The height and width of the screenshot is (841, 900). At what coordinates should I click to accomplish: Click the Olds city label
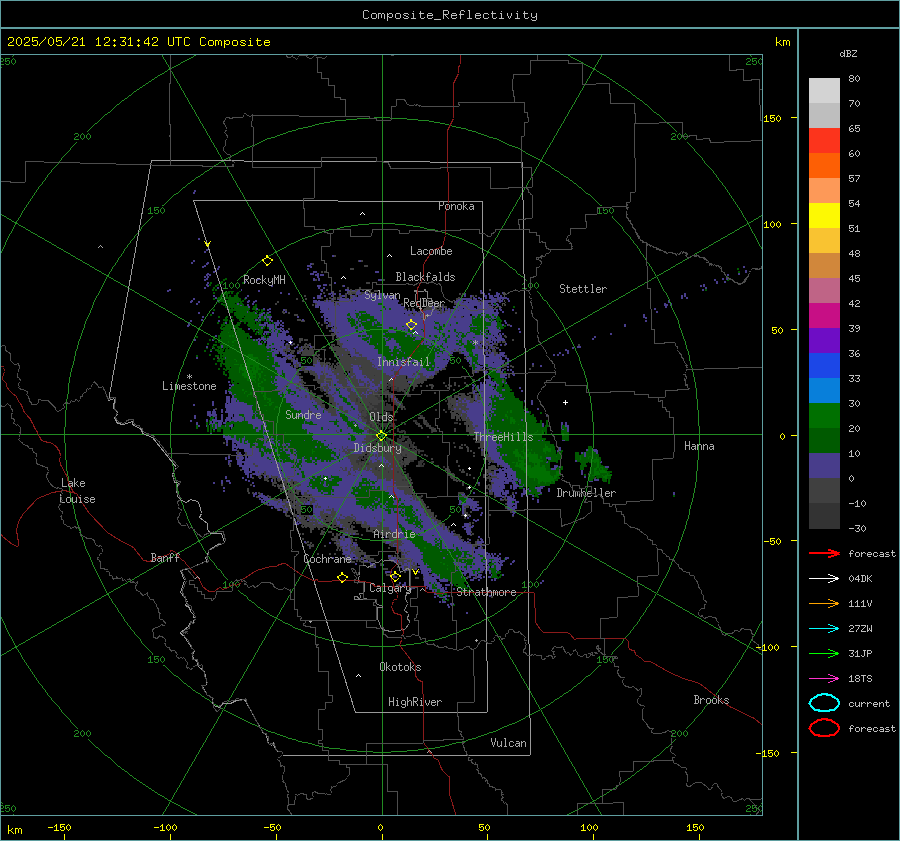click(x=381, y=417)
